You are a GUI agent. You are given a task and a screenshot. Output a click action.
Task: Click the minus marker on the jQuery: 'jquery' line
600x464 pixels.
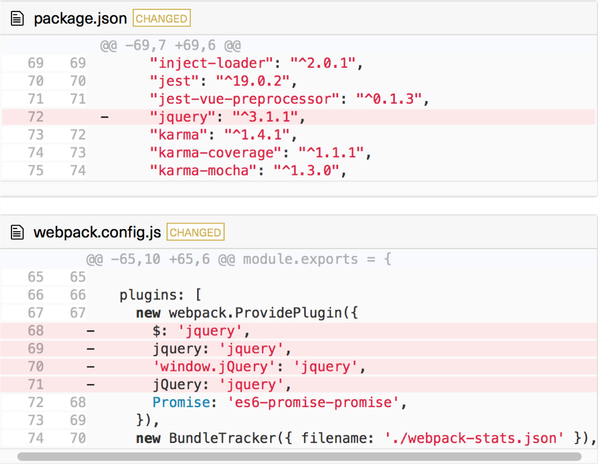pos(90,384)
